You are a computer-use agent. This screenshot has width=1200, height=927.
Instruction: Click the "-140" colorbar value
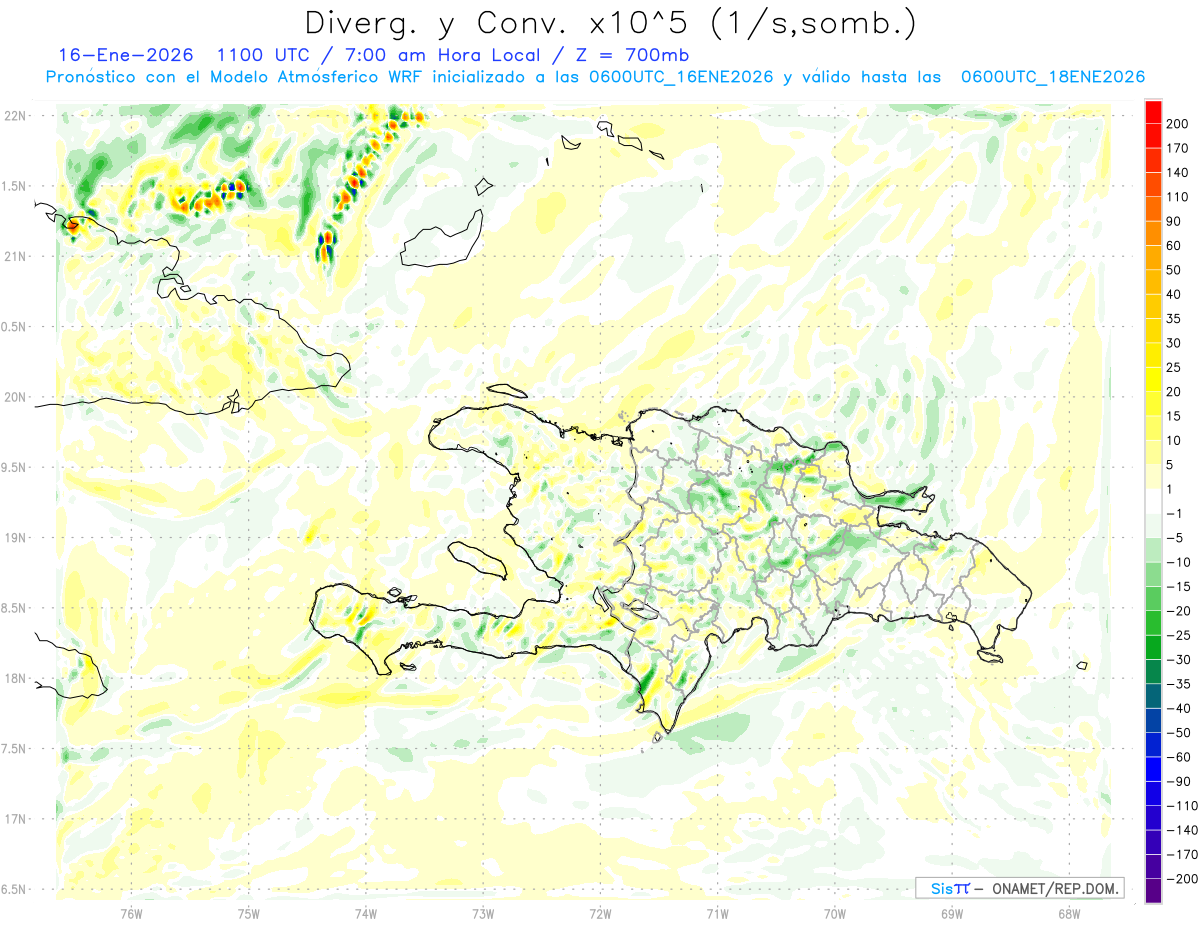click(x=1181, y=830)
